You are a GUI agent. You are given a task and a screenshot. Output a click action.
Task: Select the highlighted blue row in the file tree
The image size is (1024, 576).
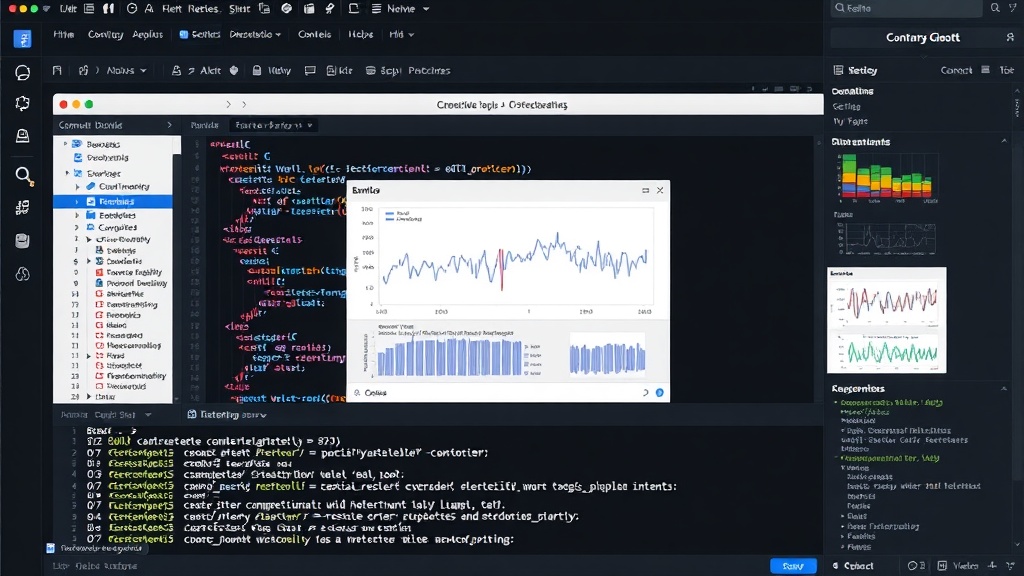(x=113, y=201)
